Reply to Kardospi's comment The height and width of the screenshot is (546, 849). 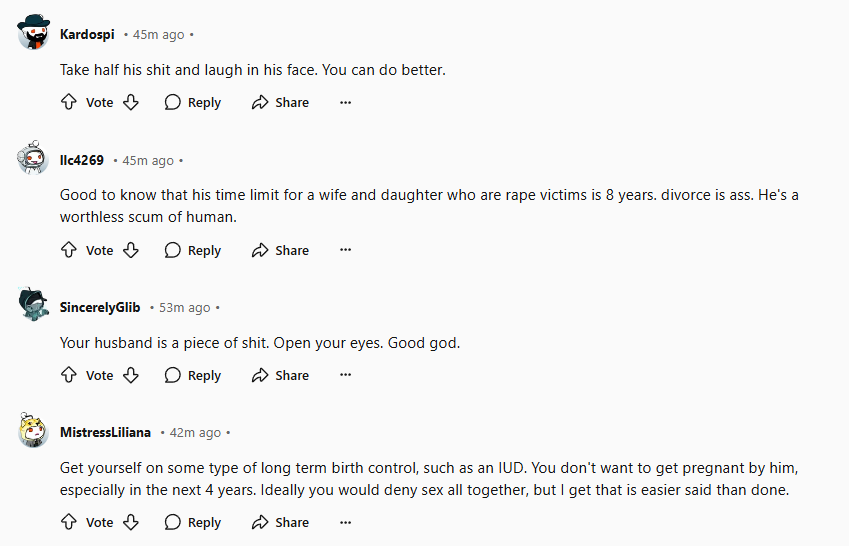pyautogui.click(x=193, y=102)
